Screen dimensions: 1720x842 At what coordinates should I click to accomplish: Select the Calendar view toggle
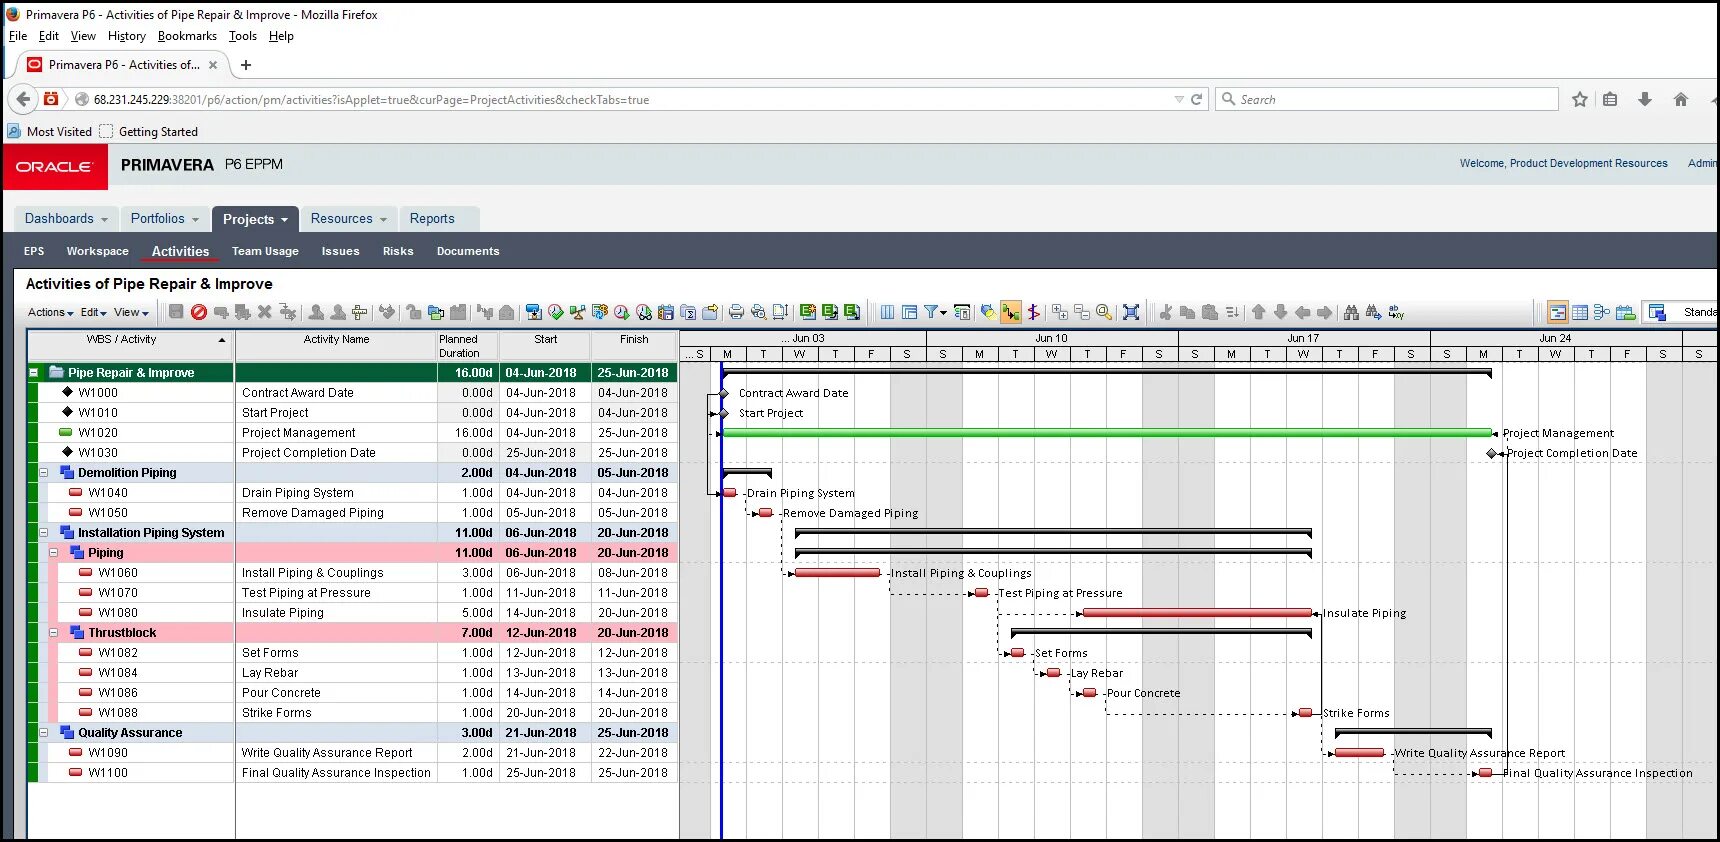click(1625, 312)
